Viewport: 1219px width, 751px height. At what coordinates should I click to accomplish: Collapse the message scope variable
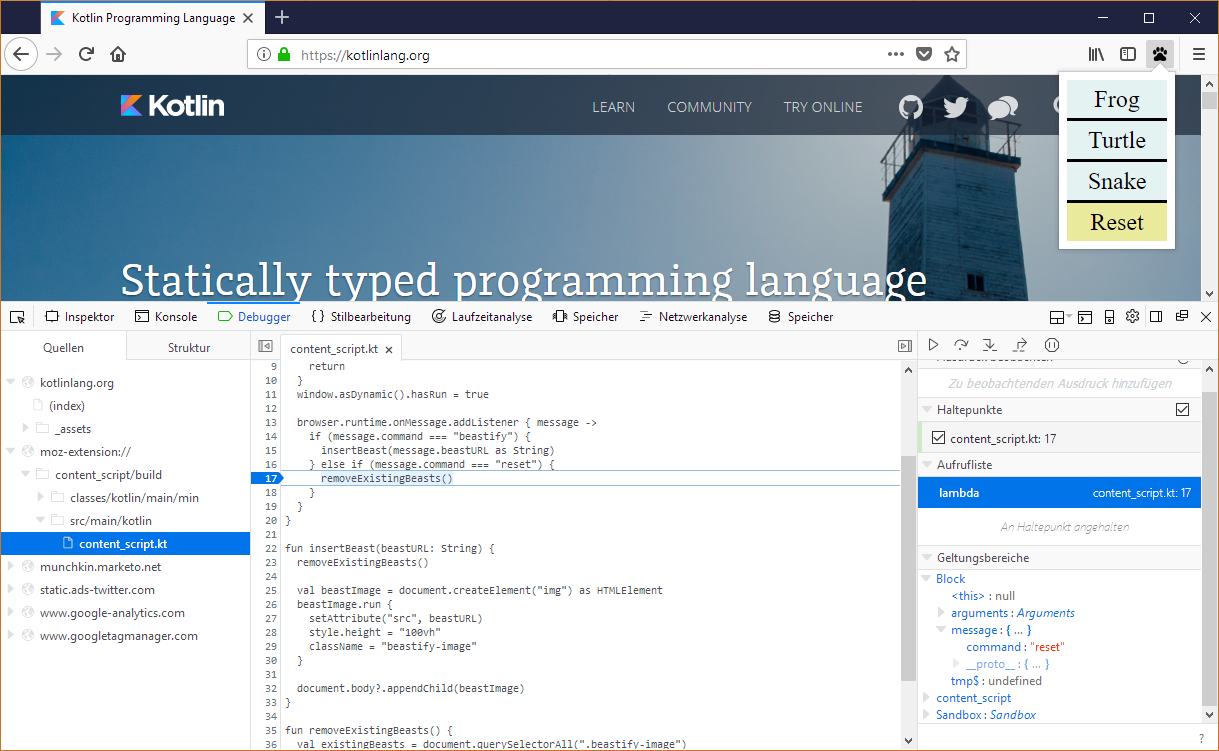[941, 630]
